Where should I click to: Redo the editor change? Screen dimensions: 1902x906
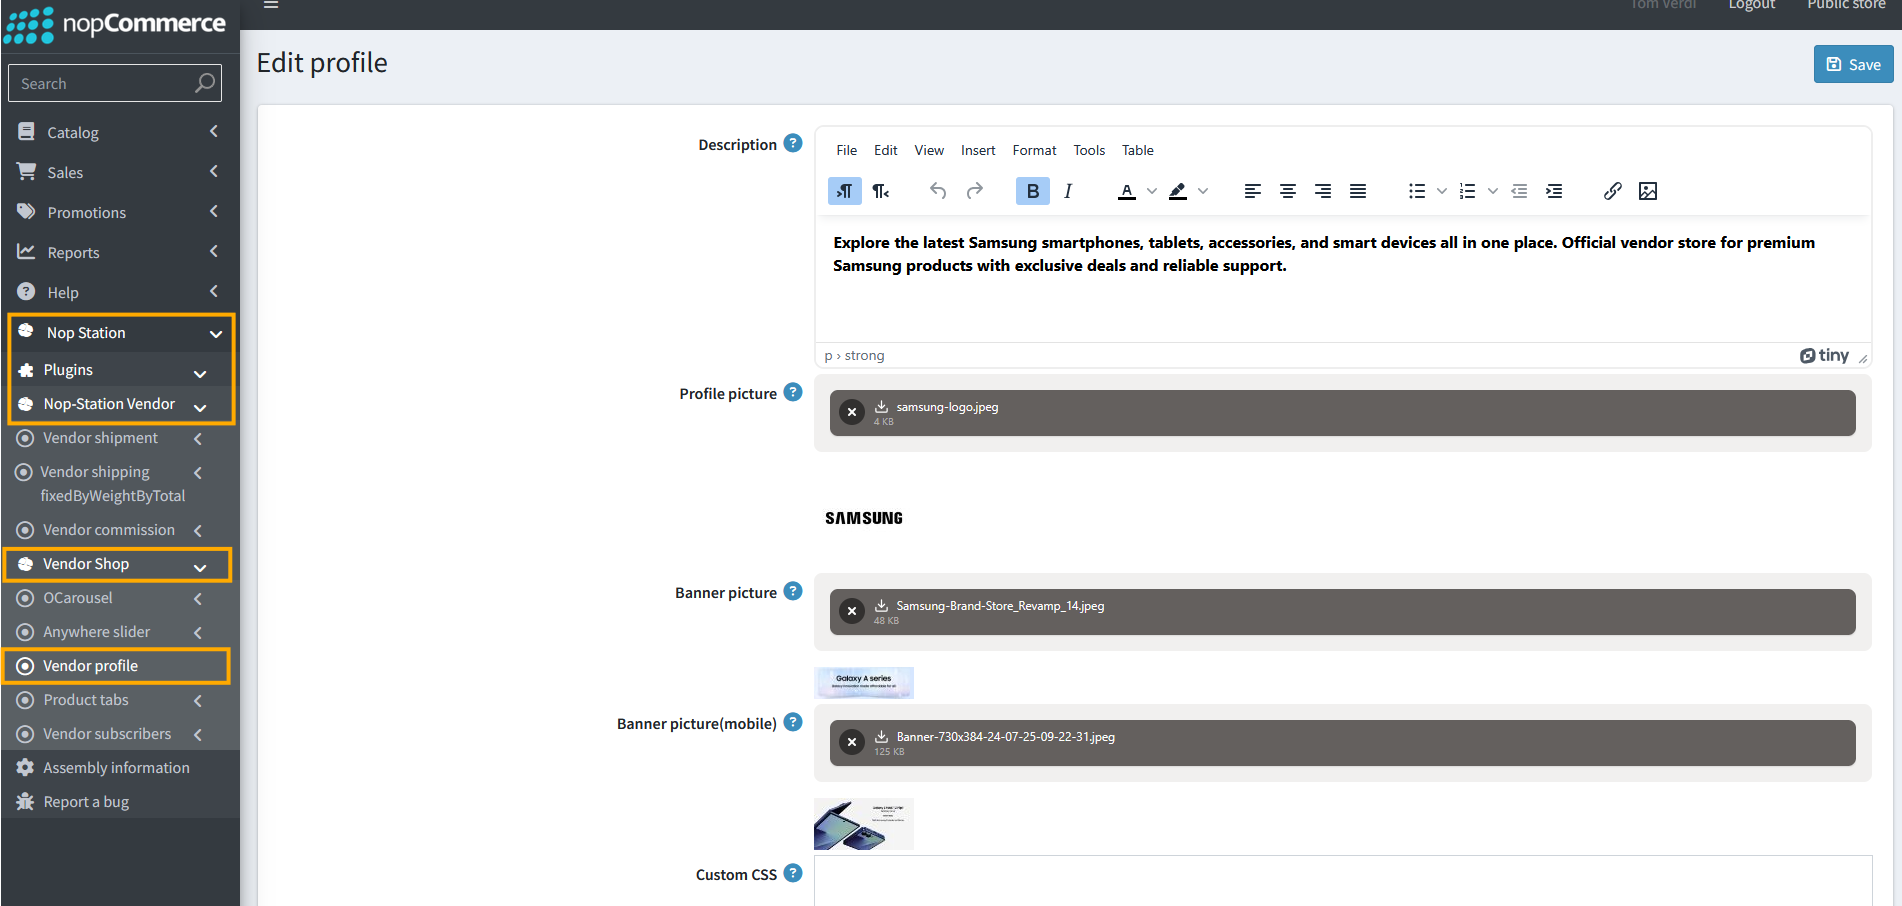coord(975,191)
